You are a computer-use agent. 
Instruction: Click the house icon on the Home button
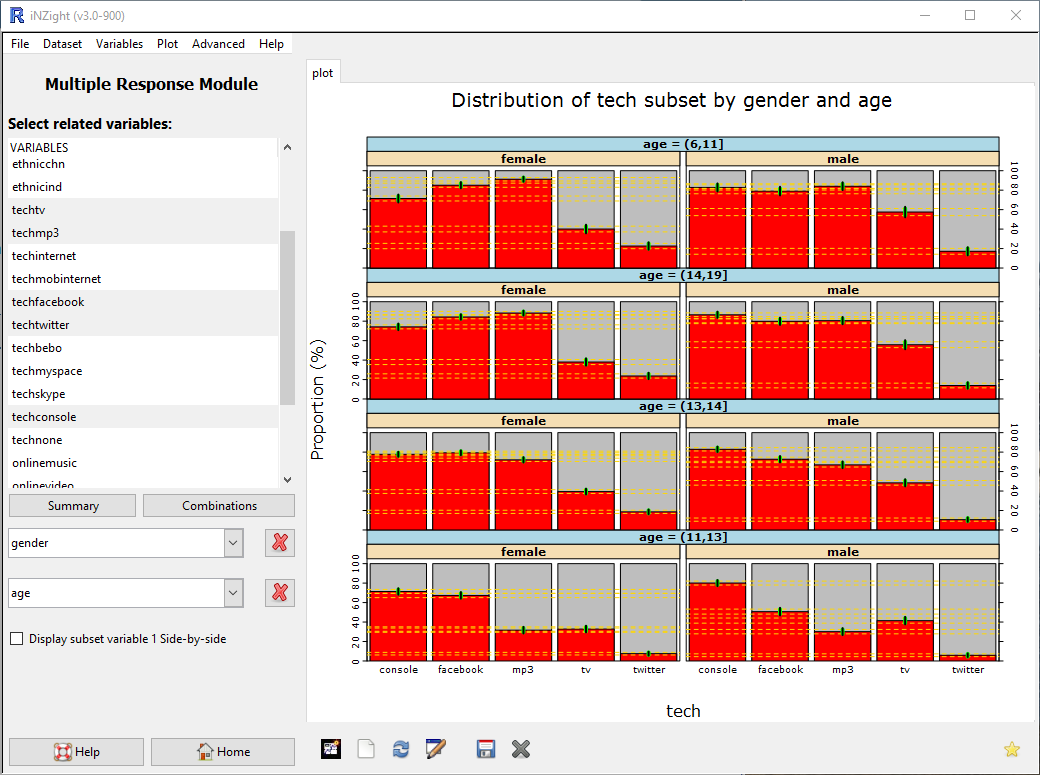click(x=203, y=751)
